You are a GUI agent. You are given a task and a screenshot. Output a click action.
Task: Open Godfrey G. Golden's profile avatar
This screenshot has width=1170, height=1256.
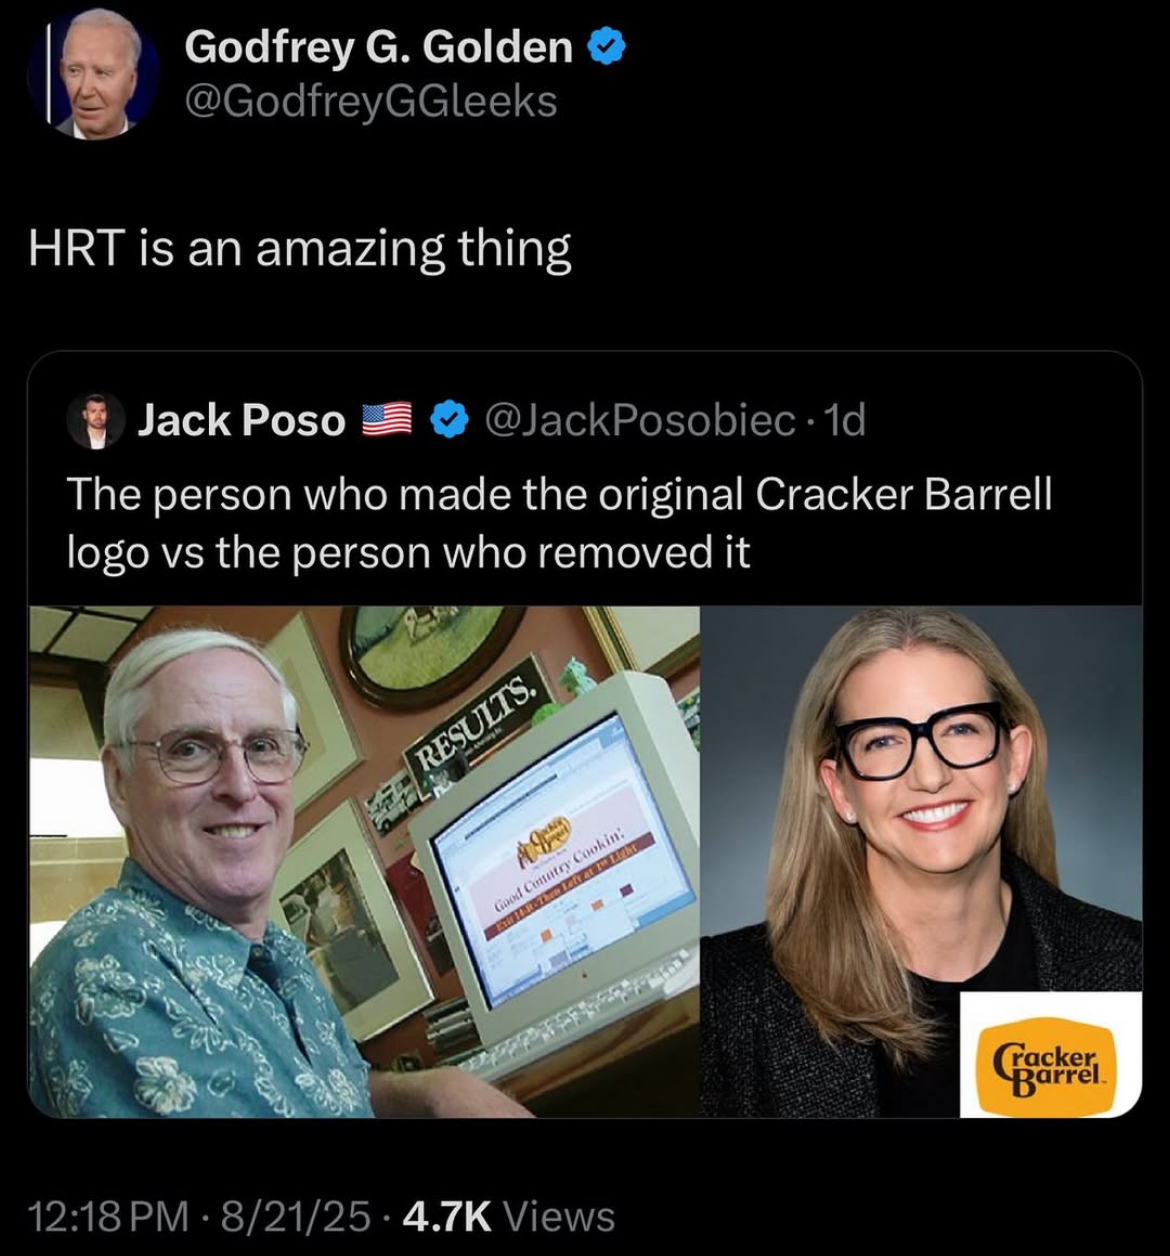93,75
